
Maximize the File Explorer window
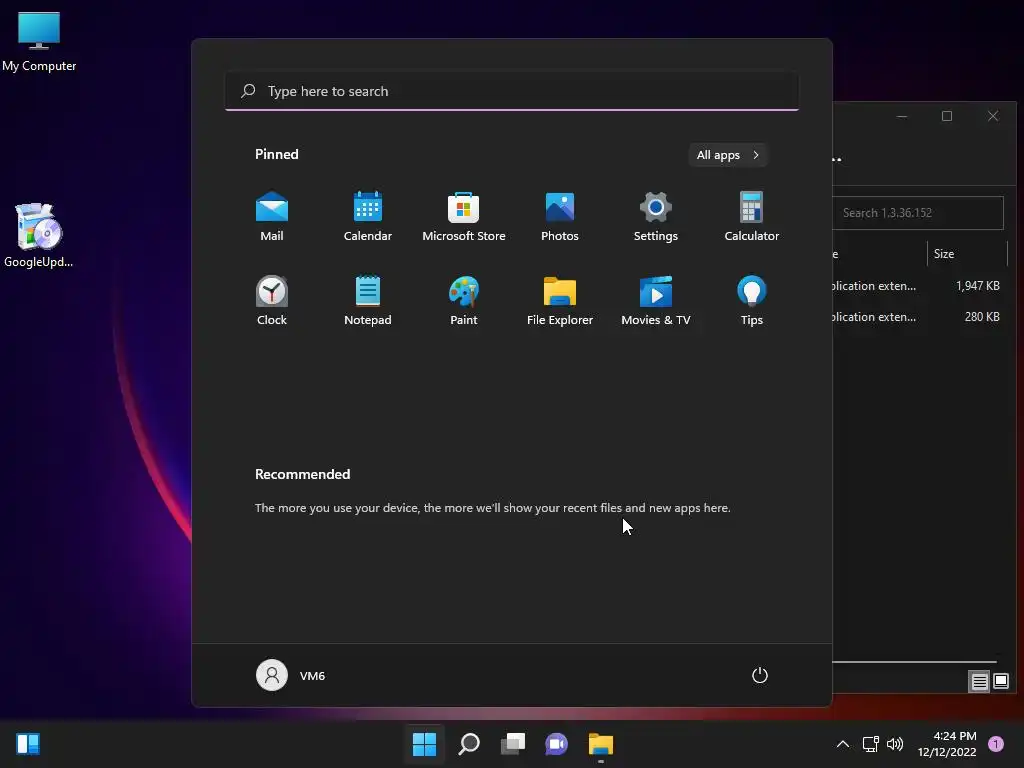(947, 116)
